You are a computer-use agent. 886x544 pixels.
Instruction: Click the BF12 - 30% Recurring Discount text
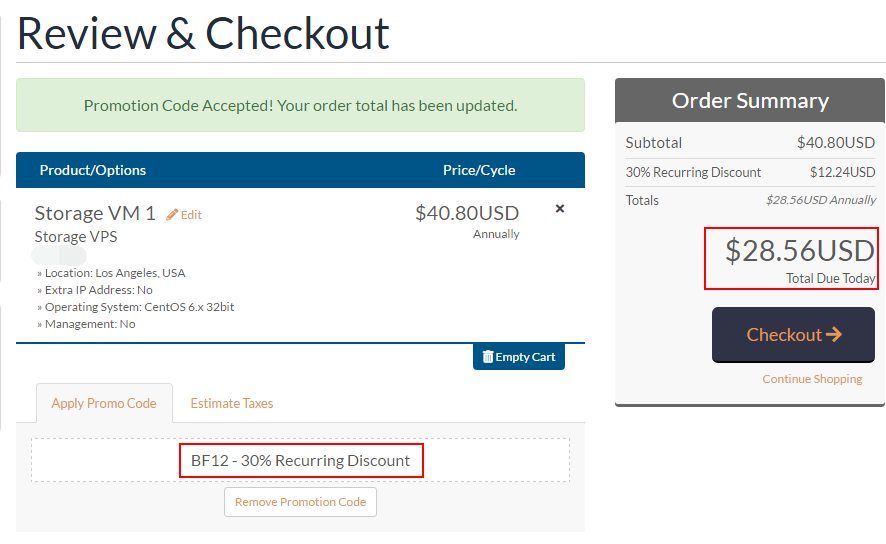tap(301, 460)
